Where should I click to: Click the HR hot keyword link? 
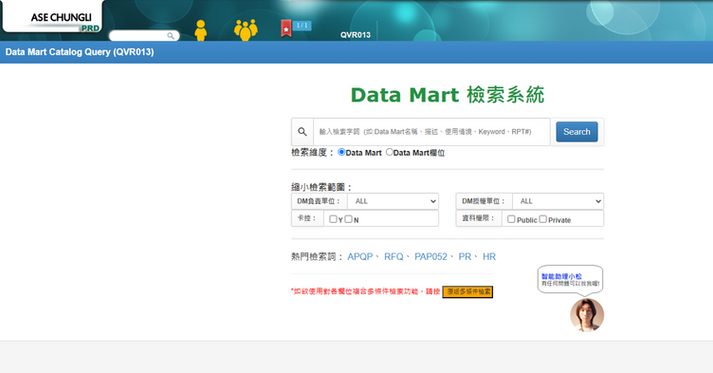click(x=489, y=257)
